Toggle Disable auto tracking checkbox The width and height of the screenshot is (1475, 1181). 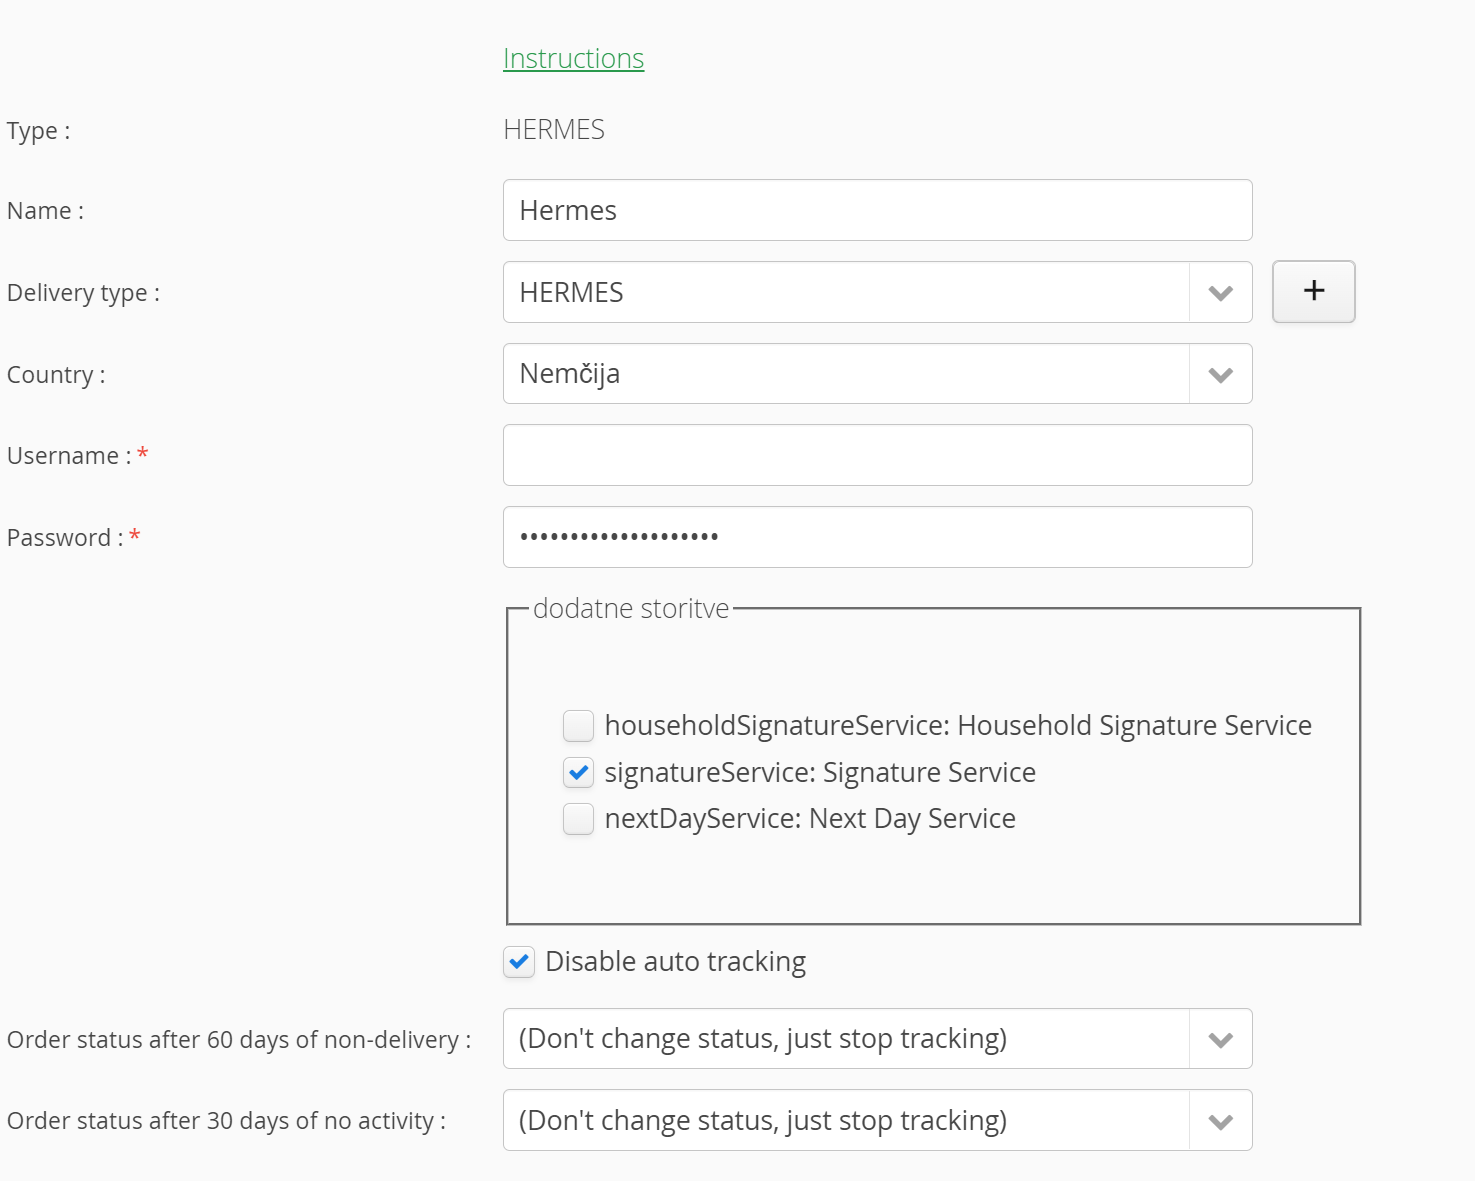point(519,962)
